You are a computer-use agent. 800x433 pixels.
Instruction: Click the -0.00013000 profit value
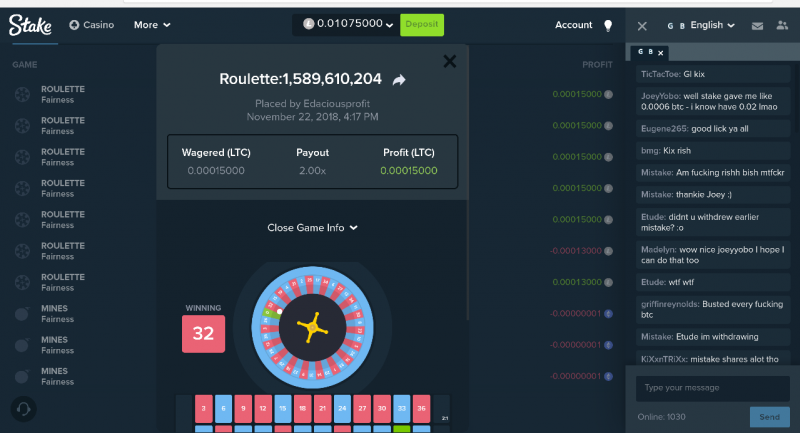tap(576, 251)
